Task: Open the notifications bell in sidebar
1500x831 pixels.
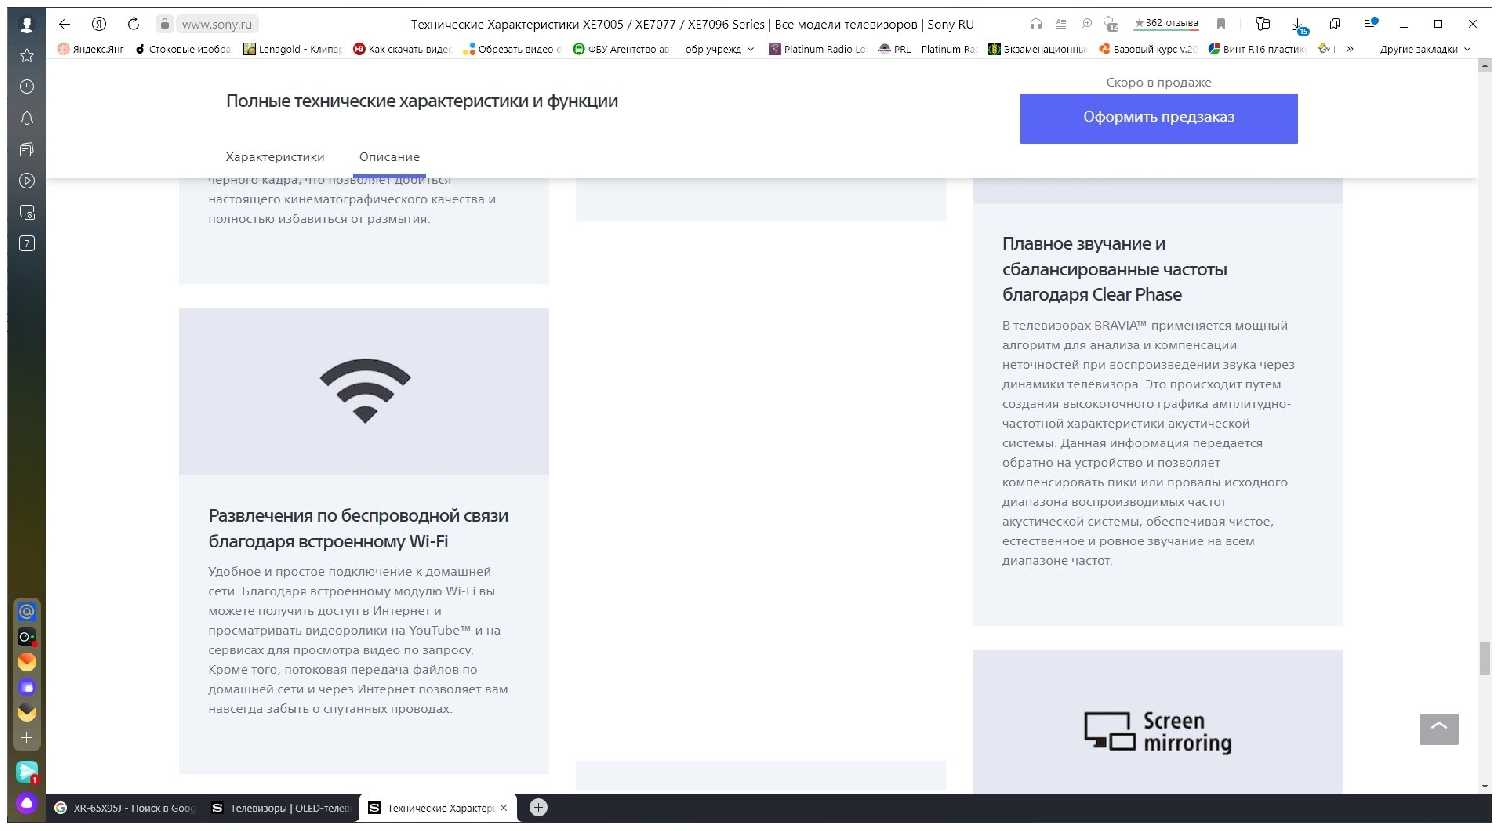Action: pos(27,118)
